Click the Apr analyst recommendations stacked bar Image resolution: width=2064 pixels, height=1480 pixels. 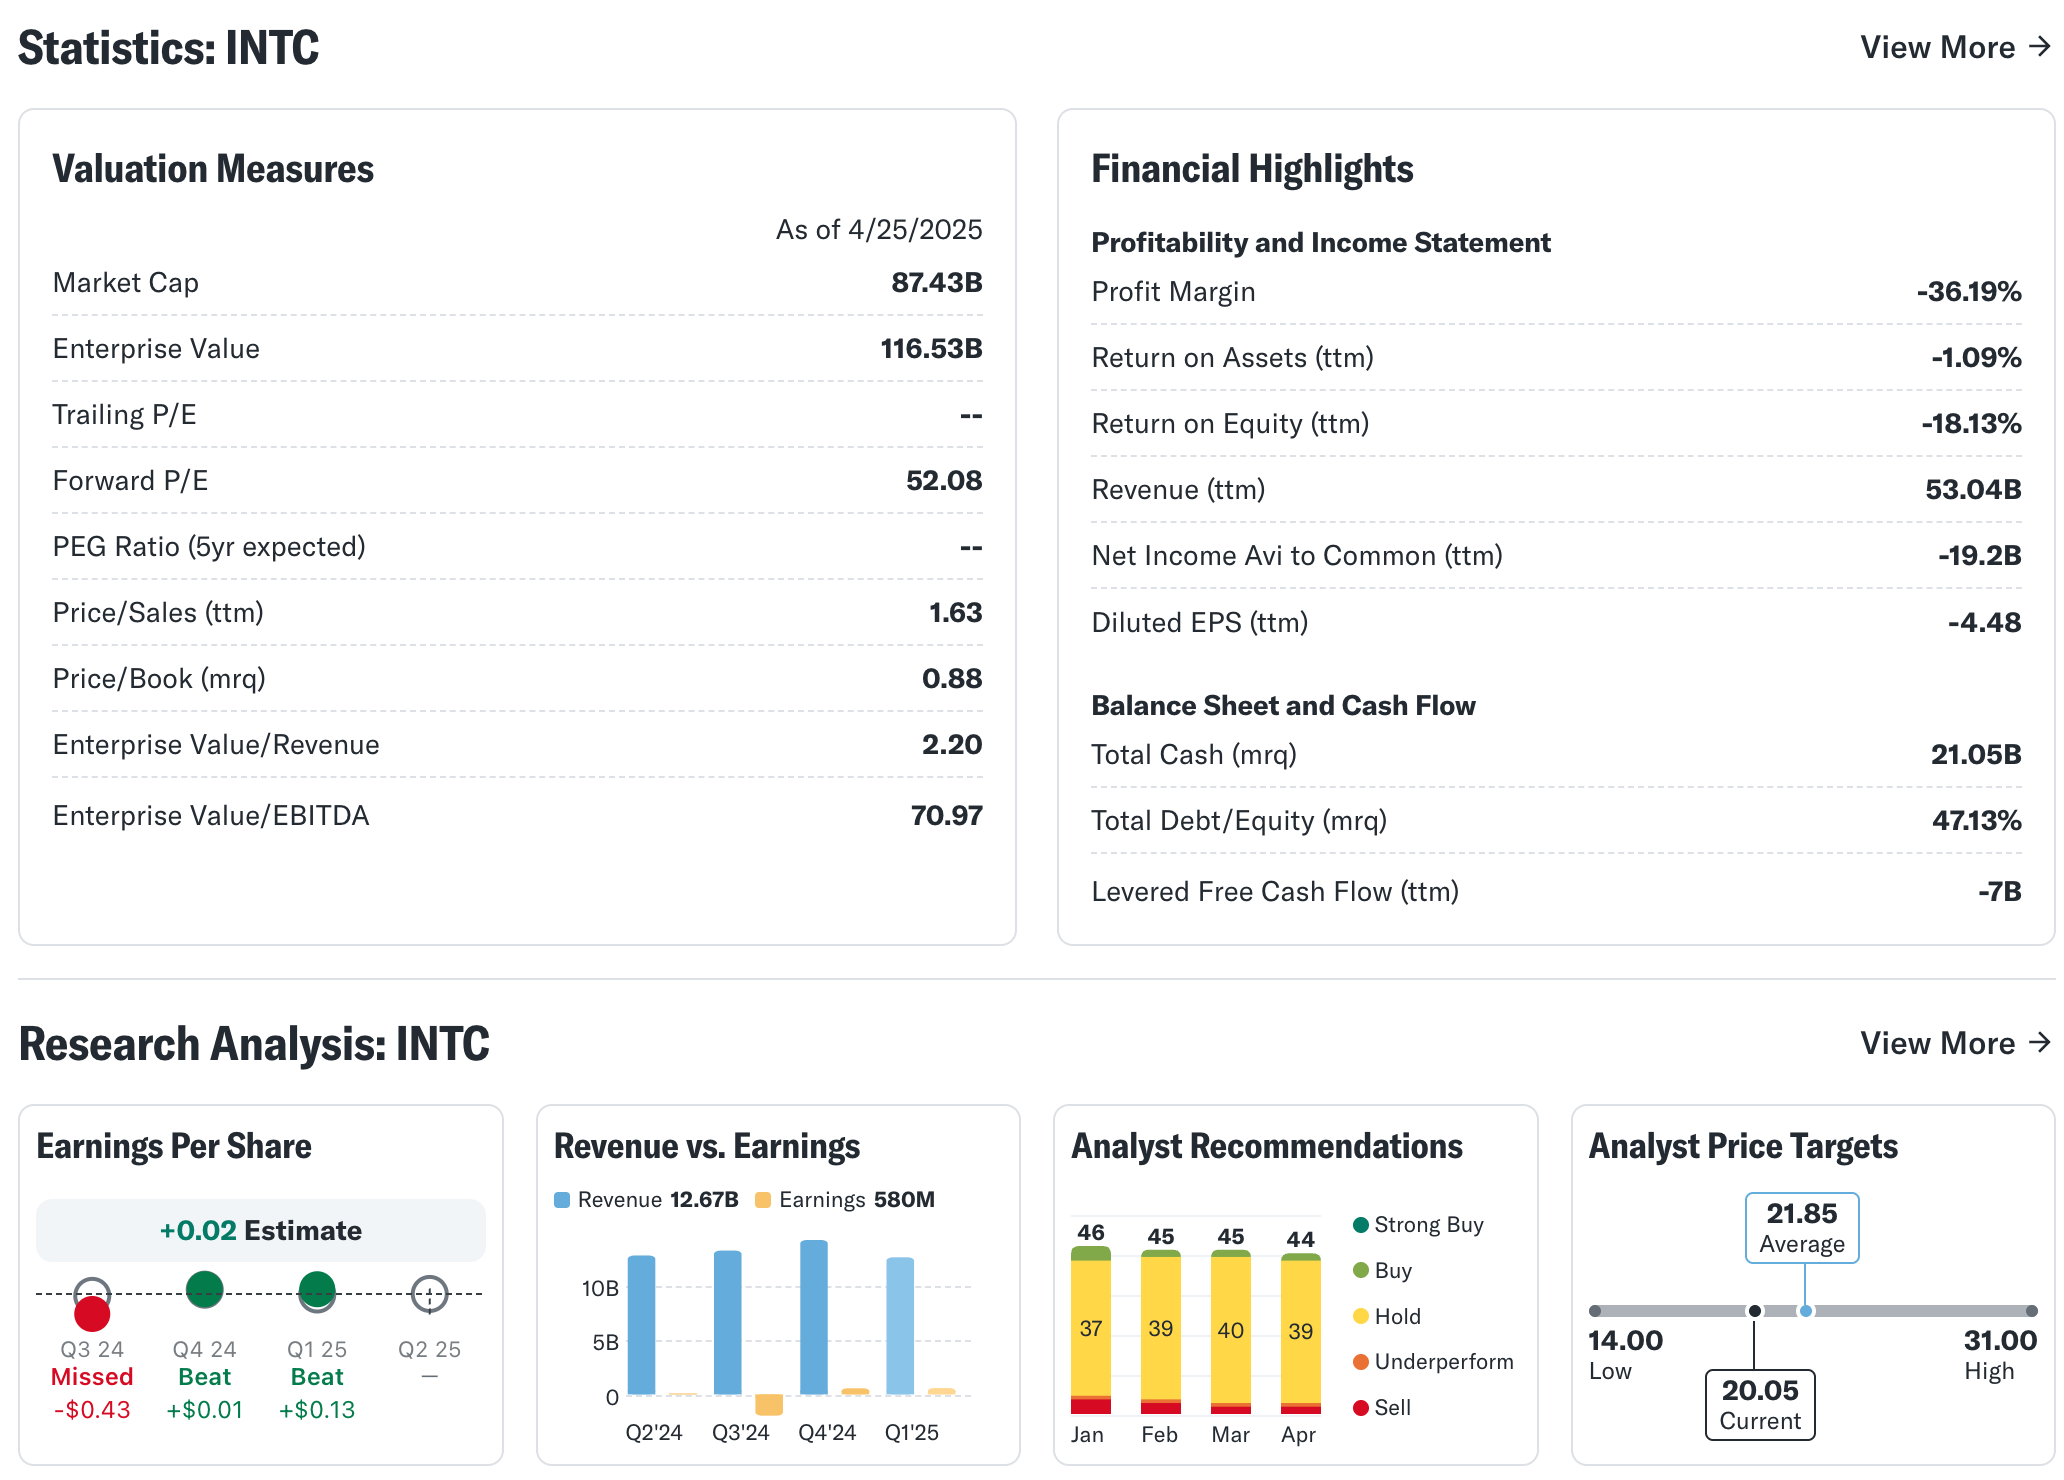(1301, 1333)
